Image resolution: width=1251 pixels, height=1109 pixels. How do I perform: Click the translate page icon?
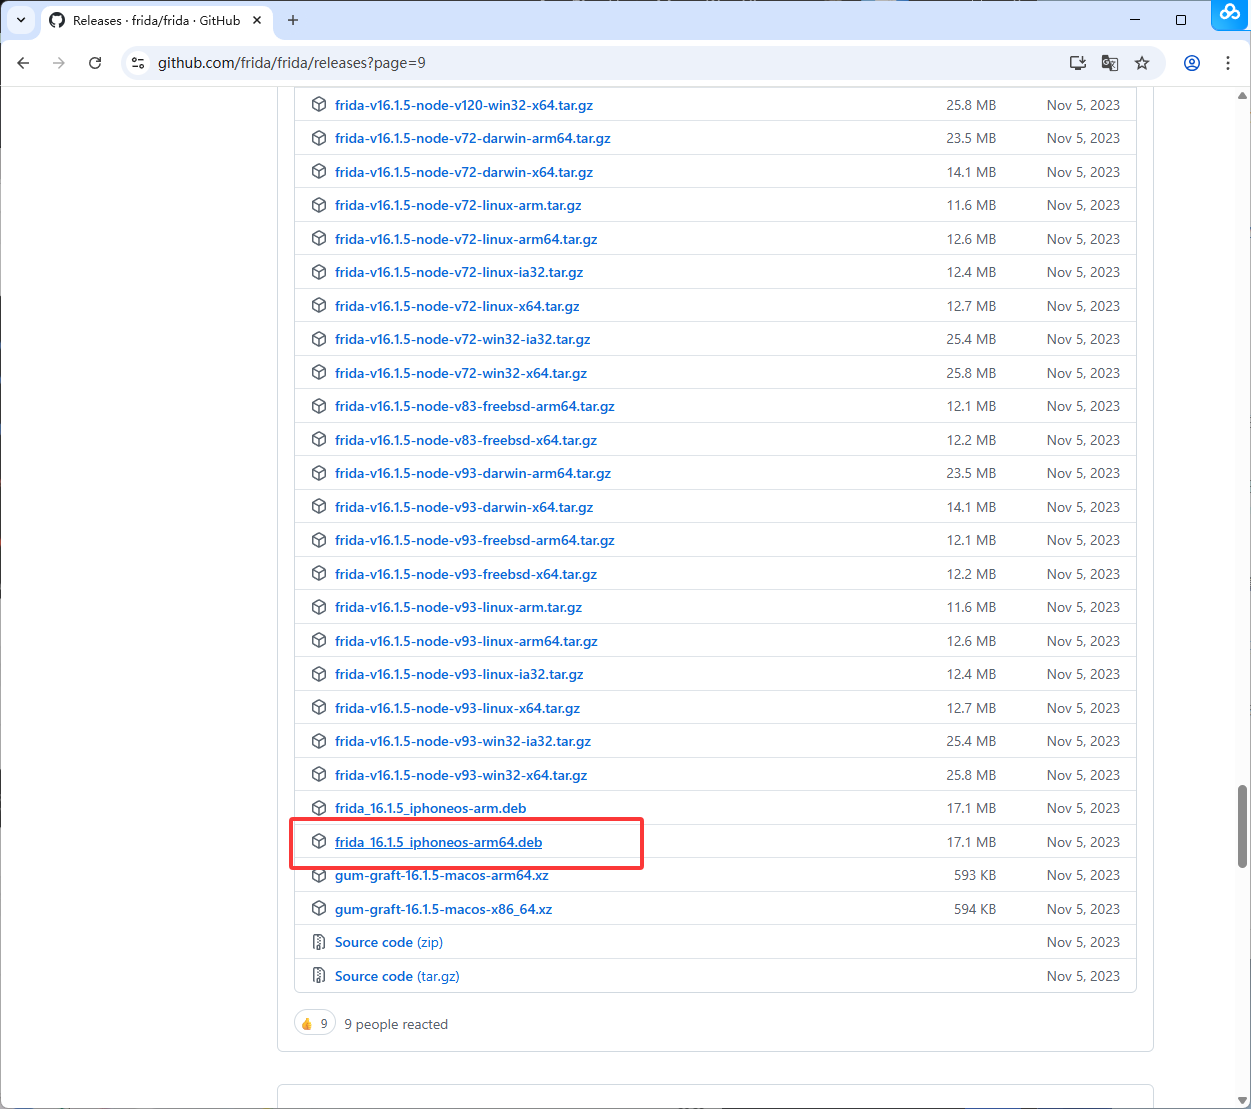point(1110,63)
